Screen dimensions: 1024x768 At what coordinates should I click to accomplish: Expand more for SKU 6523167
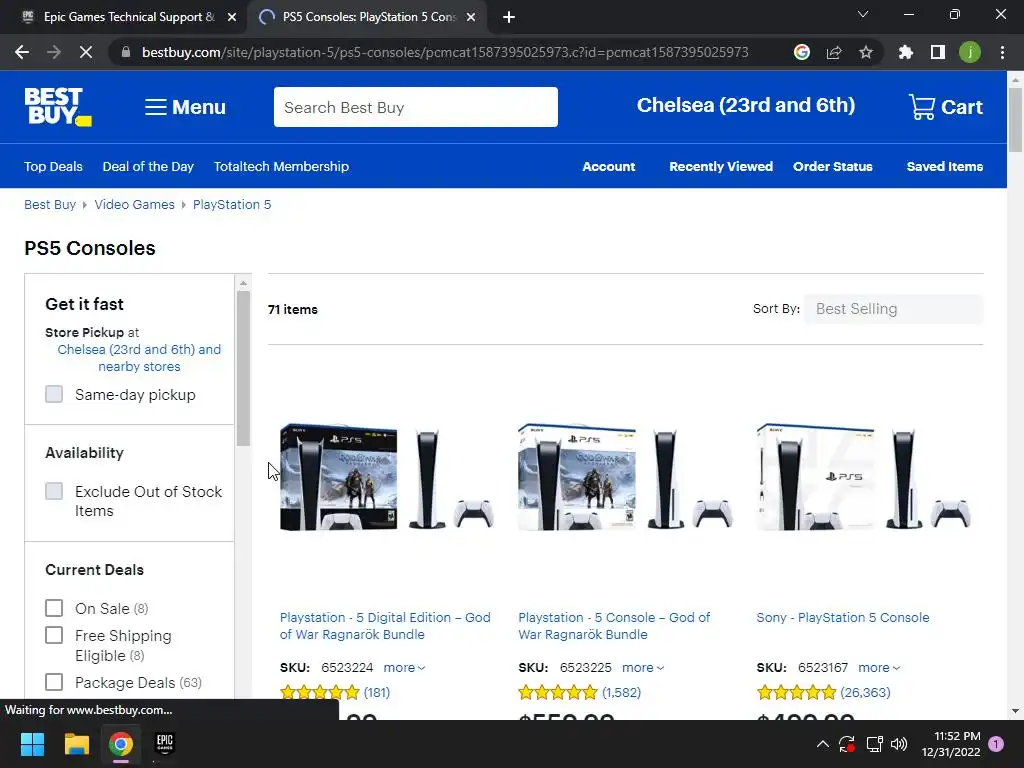pyautogui.click(x=879, y=667)
